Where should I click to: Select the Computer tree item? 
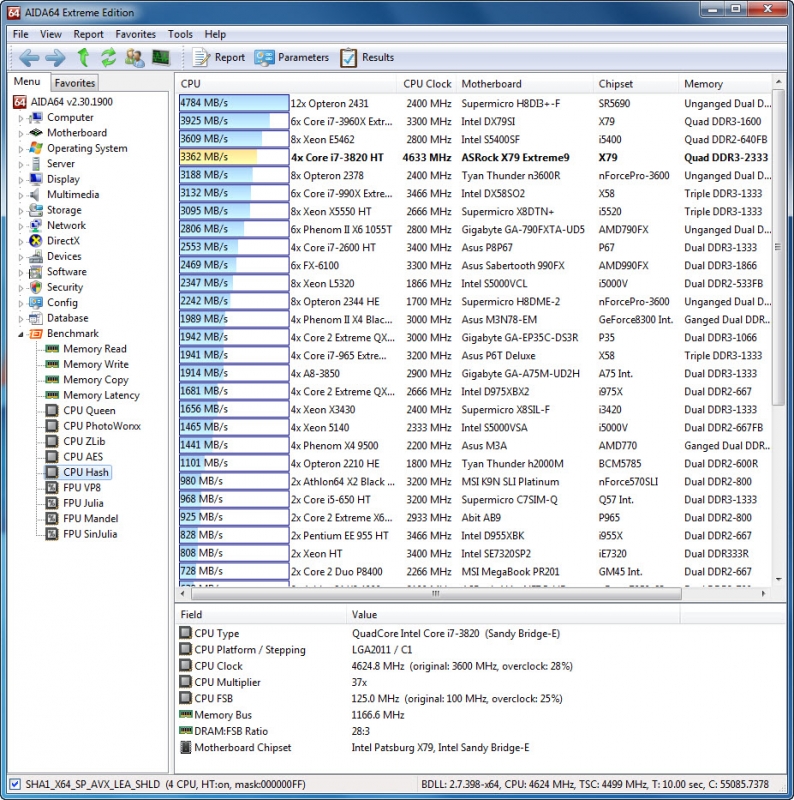click(x=70, y=117)
